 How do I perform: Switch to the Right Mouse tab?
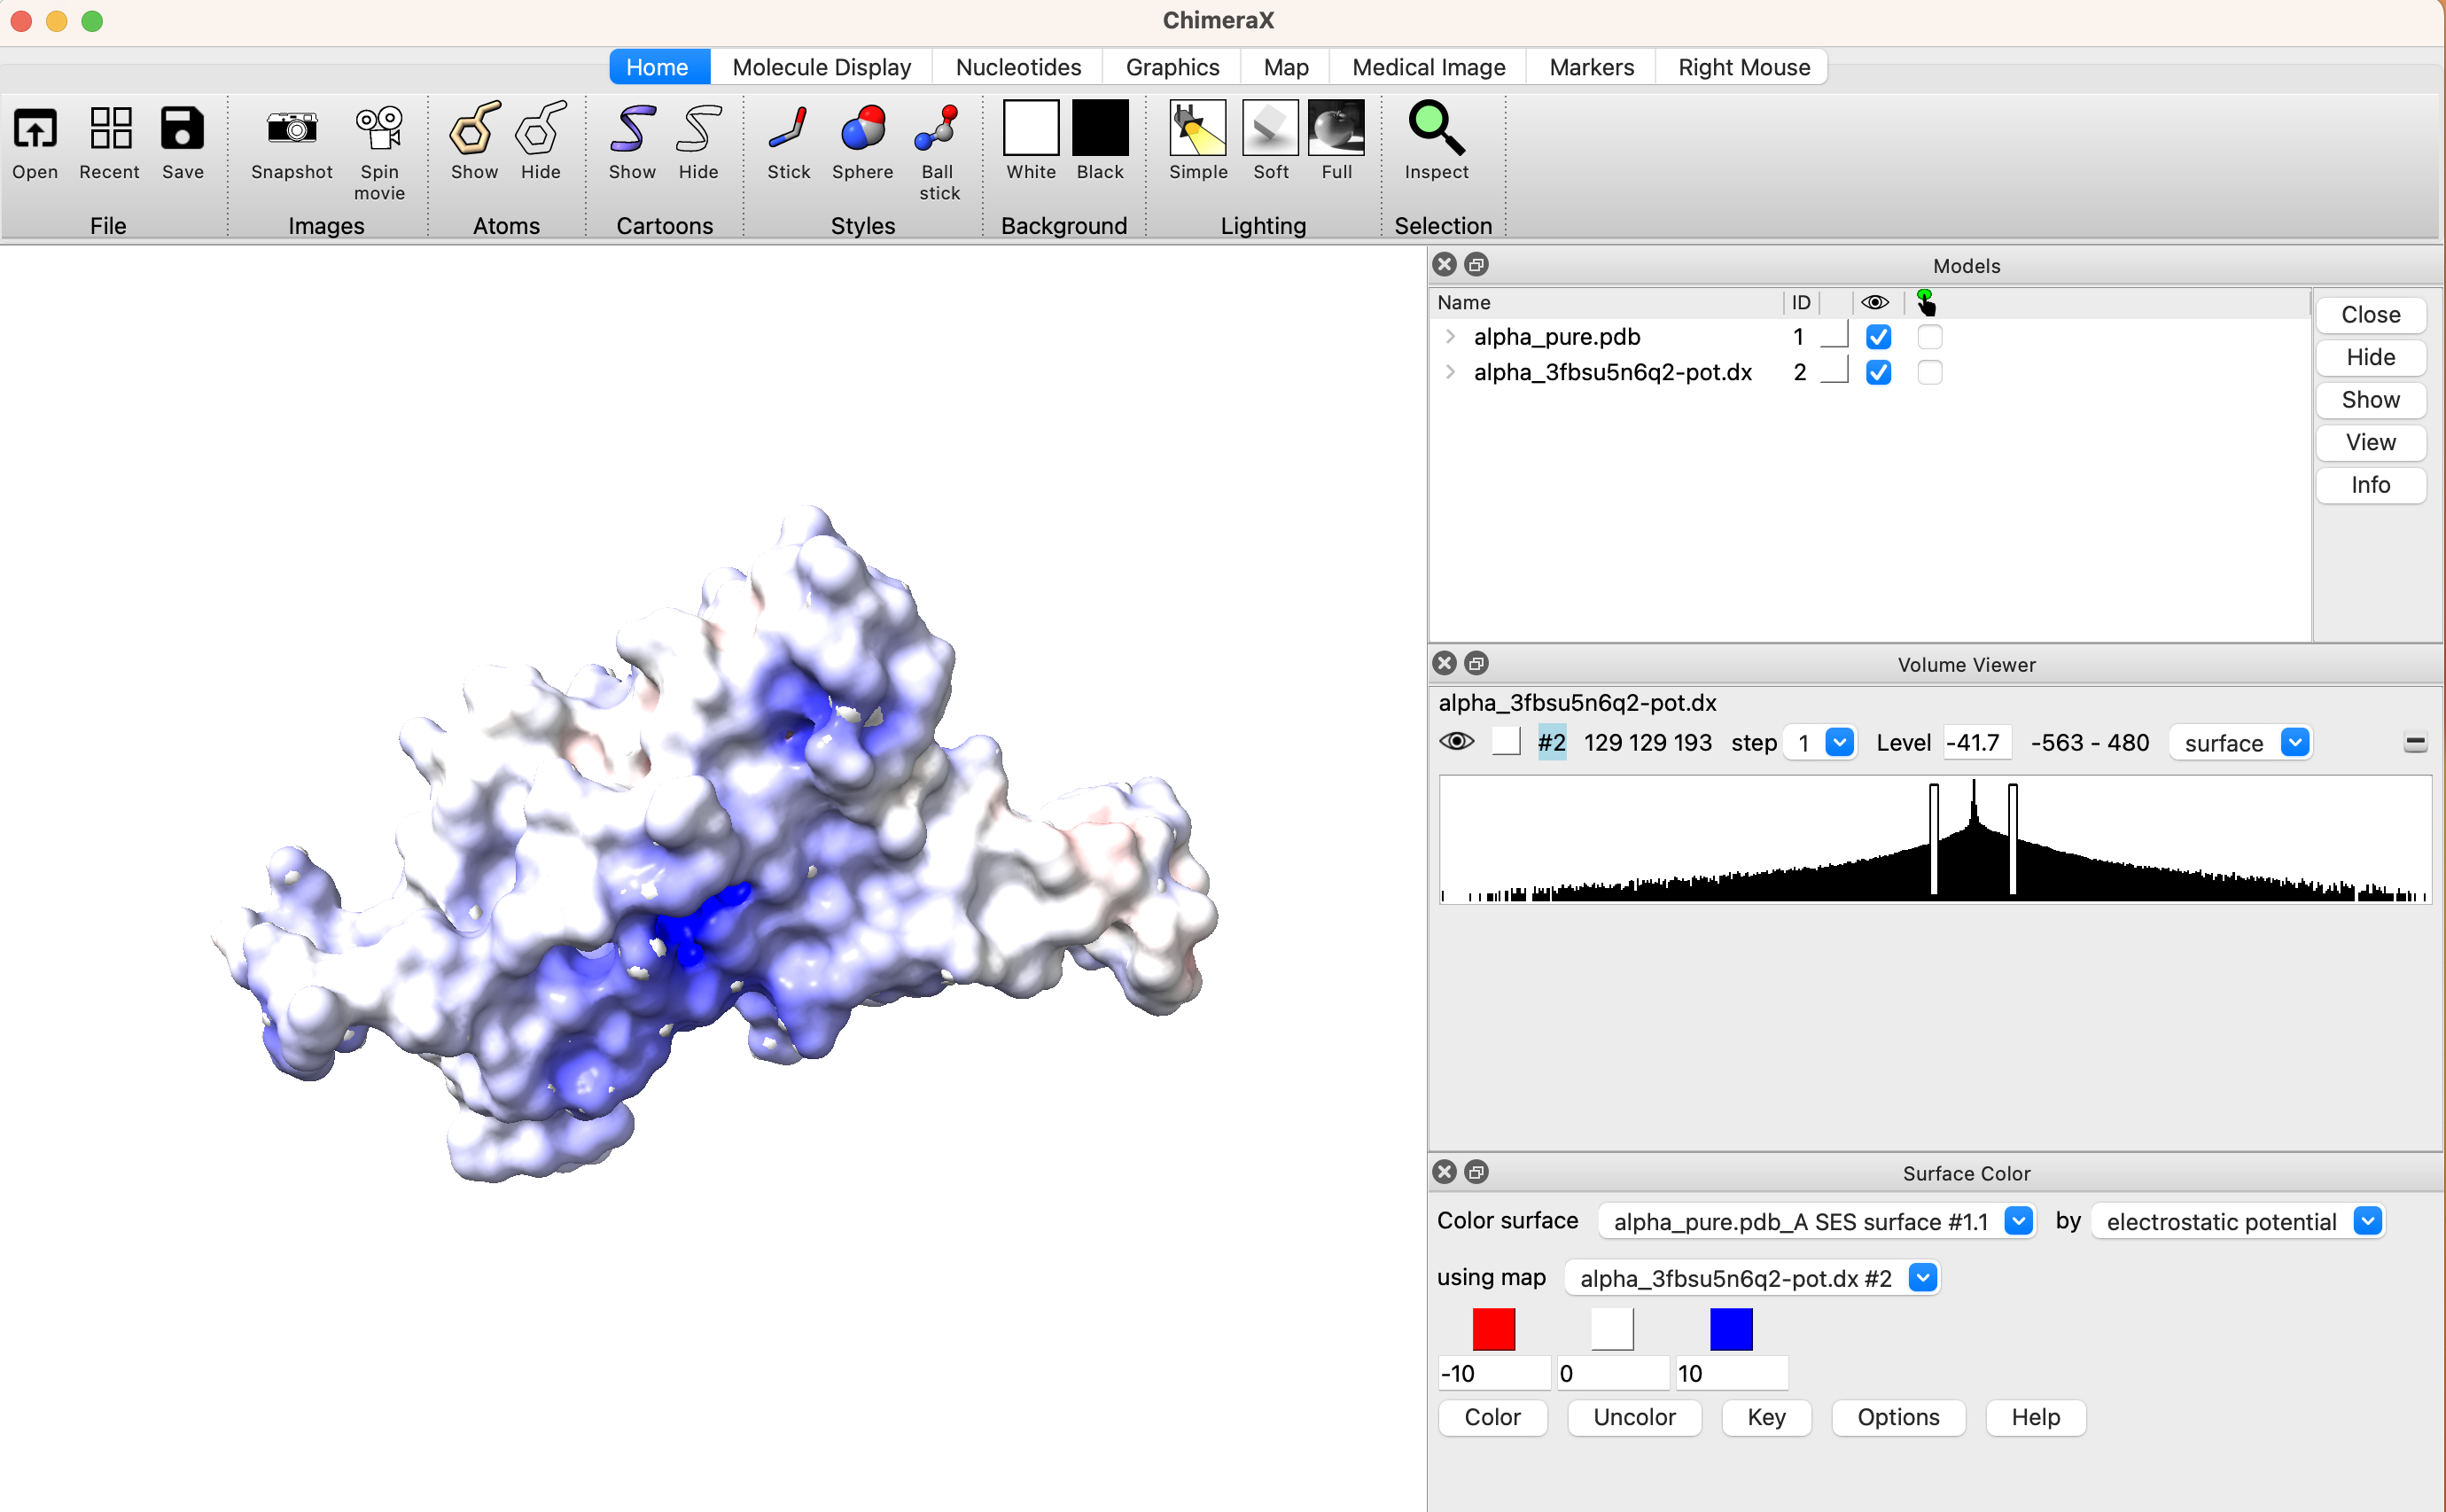point(1743,67)
